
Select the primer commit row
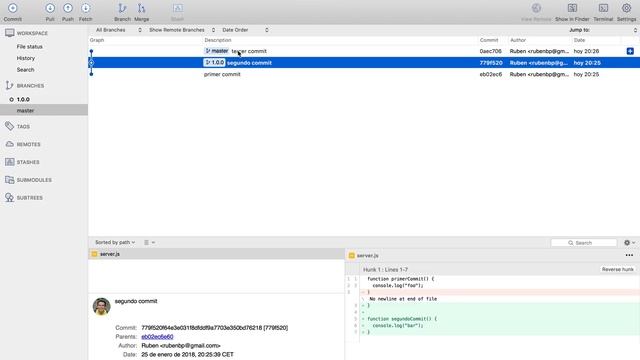pos(364,74)
